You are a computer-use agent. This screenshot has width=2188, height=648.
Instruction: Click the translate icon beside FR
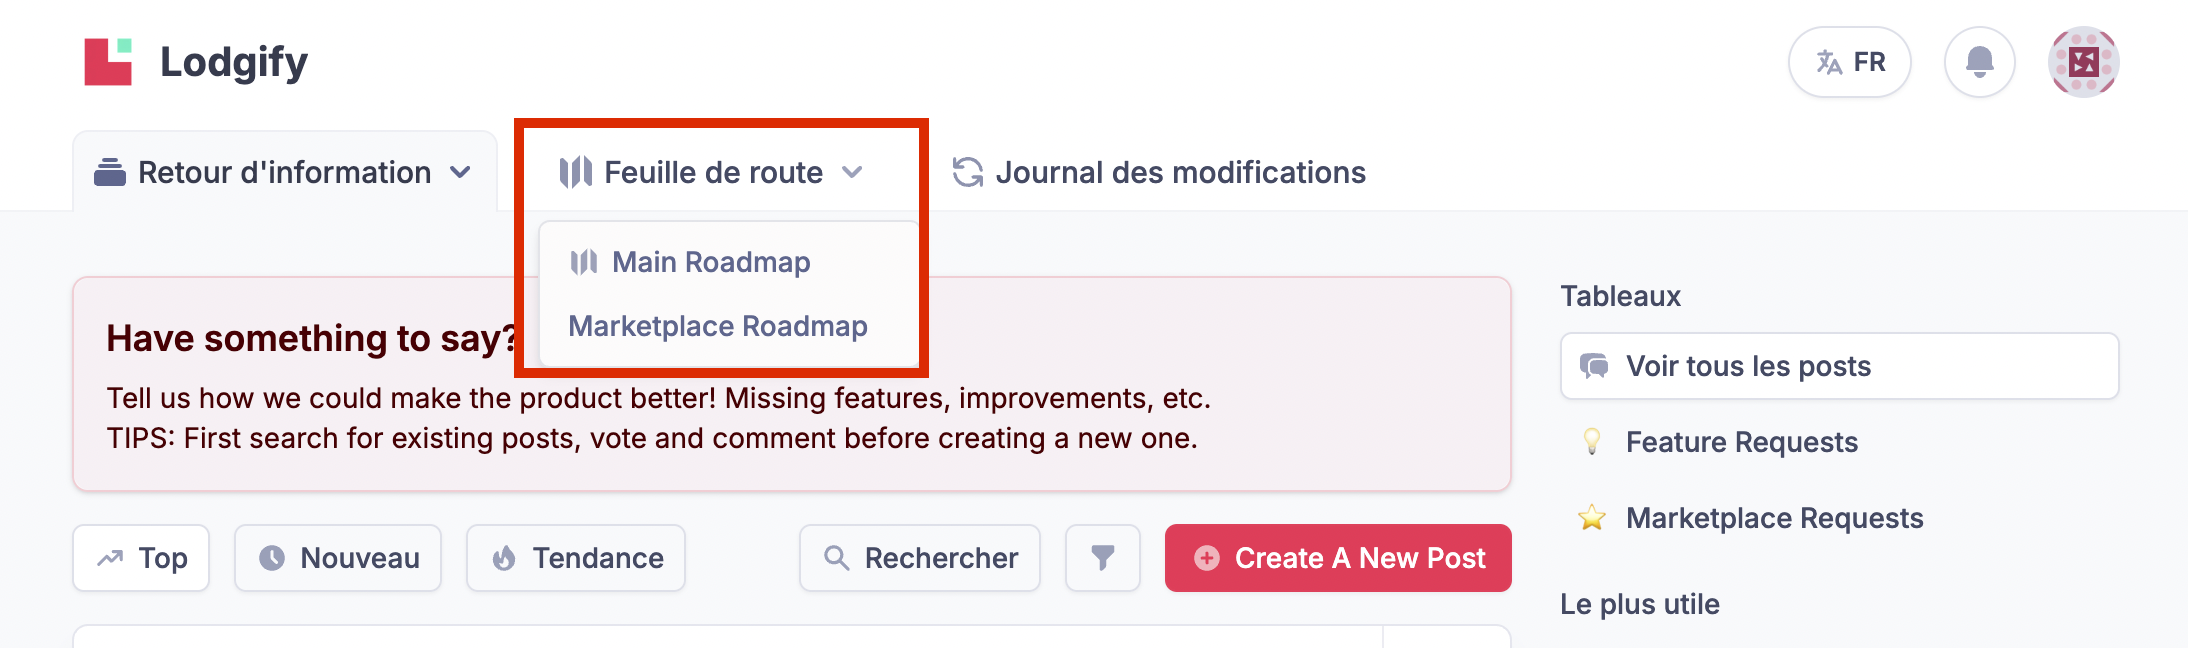tap(1829, 62)
